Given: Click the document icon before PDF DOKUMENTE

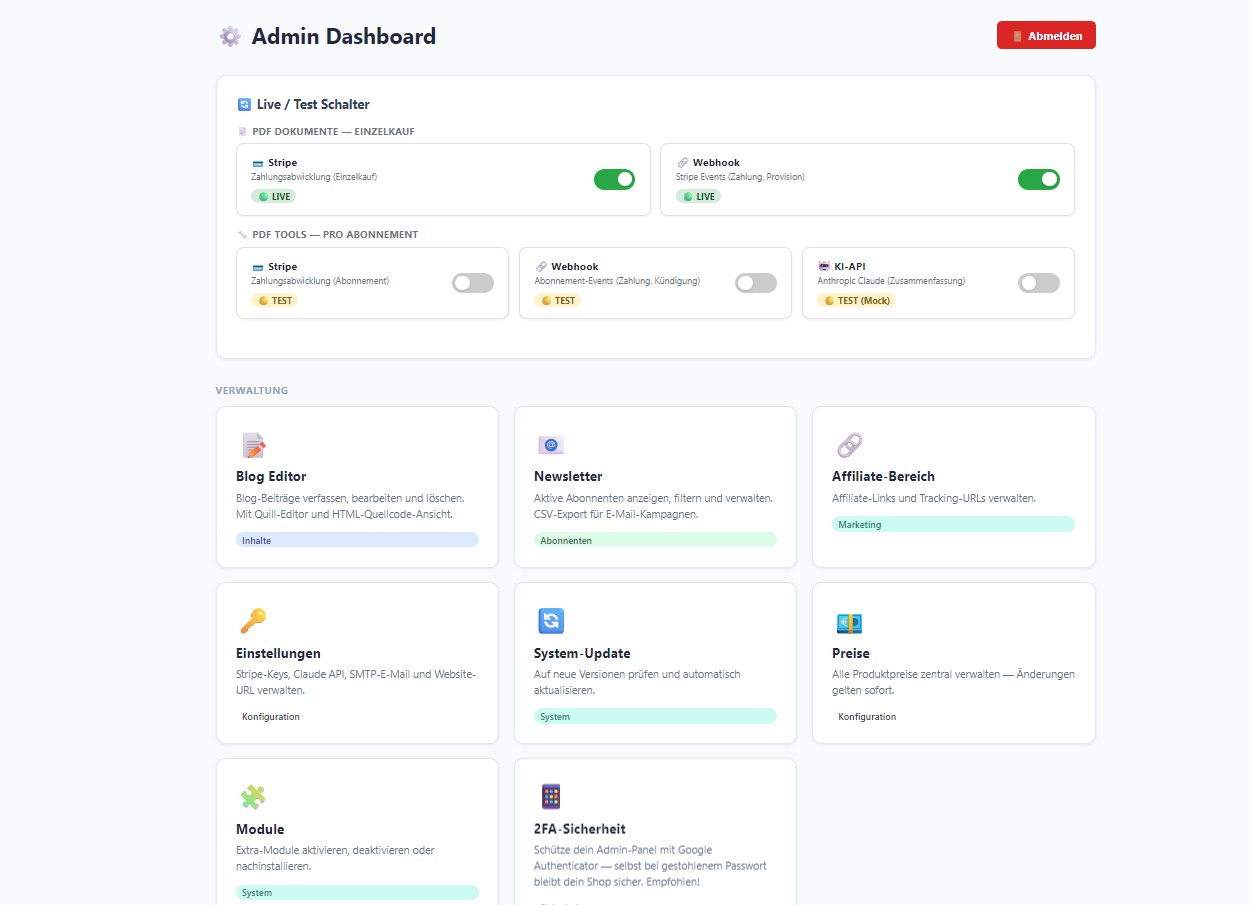Looking at the screenshot, I should point(242,131).
